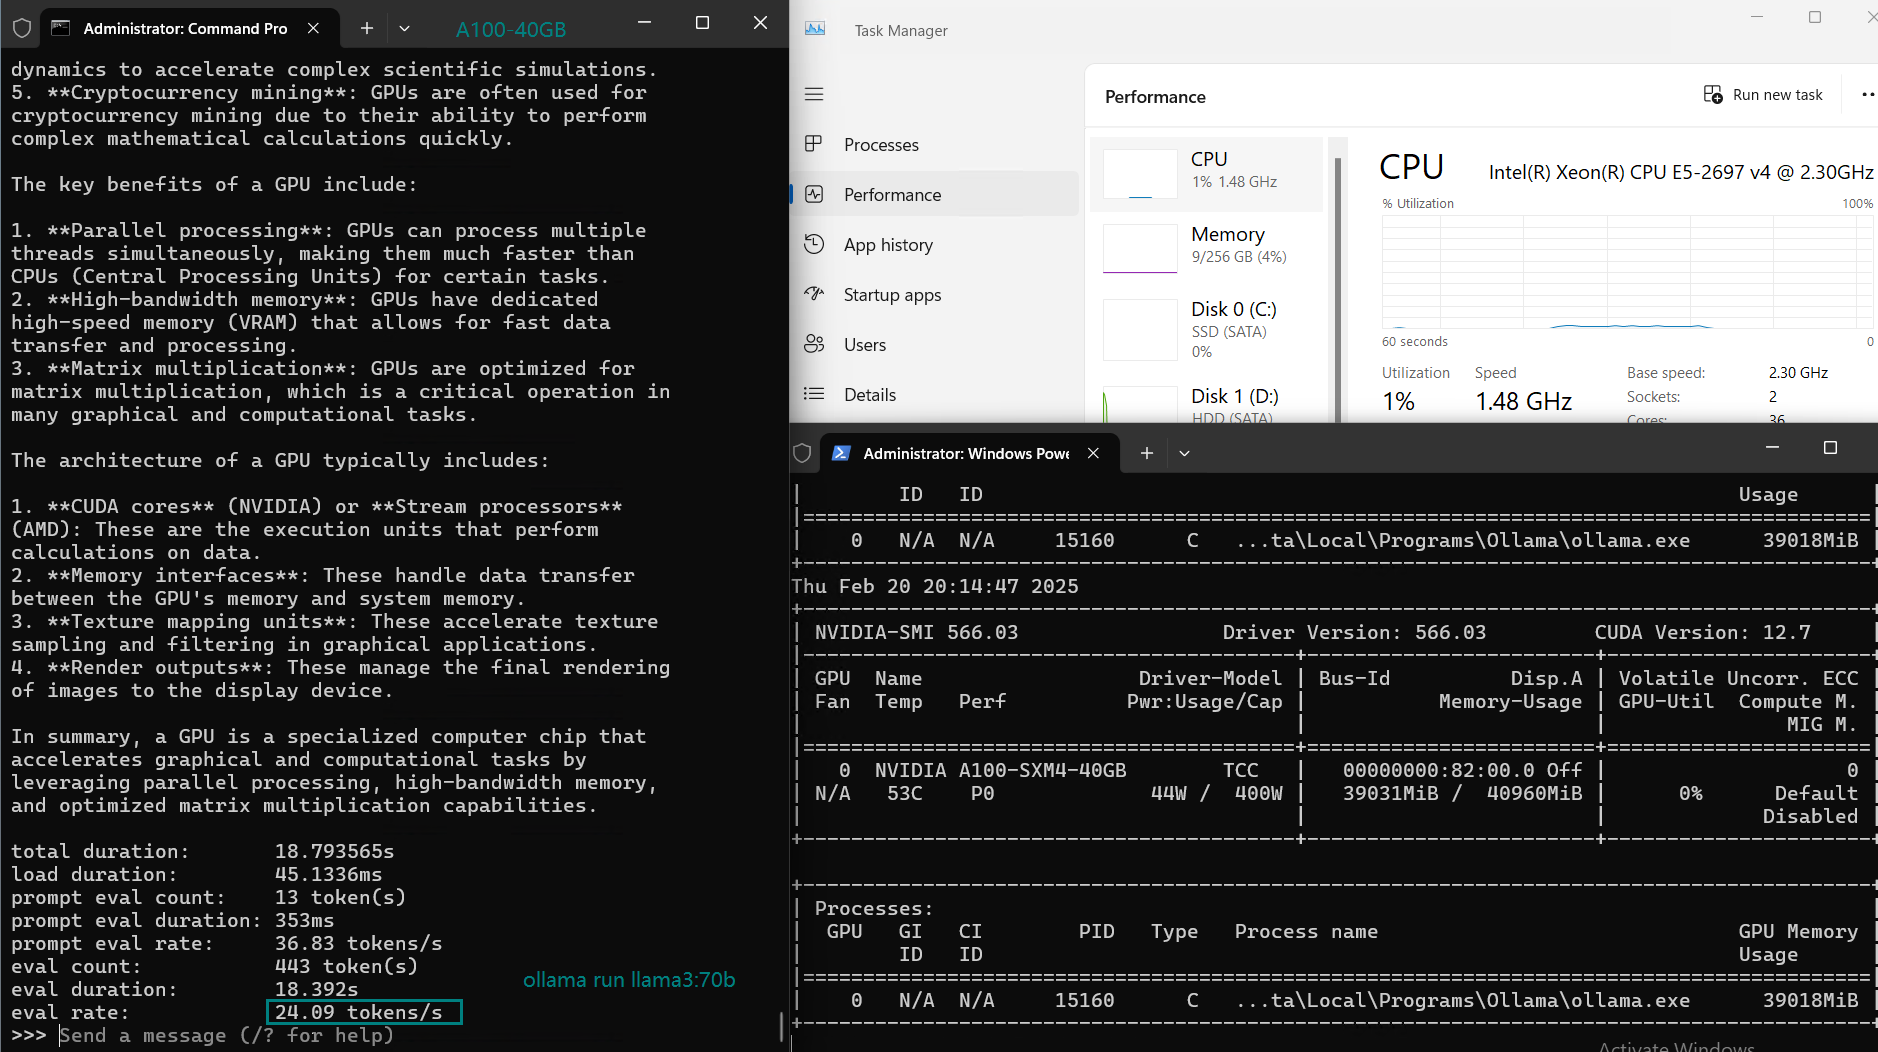Click the Task Manager title bar icon
The image size is (1878, 1052).
(x=815, y=29)
